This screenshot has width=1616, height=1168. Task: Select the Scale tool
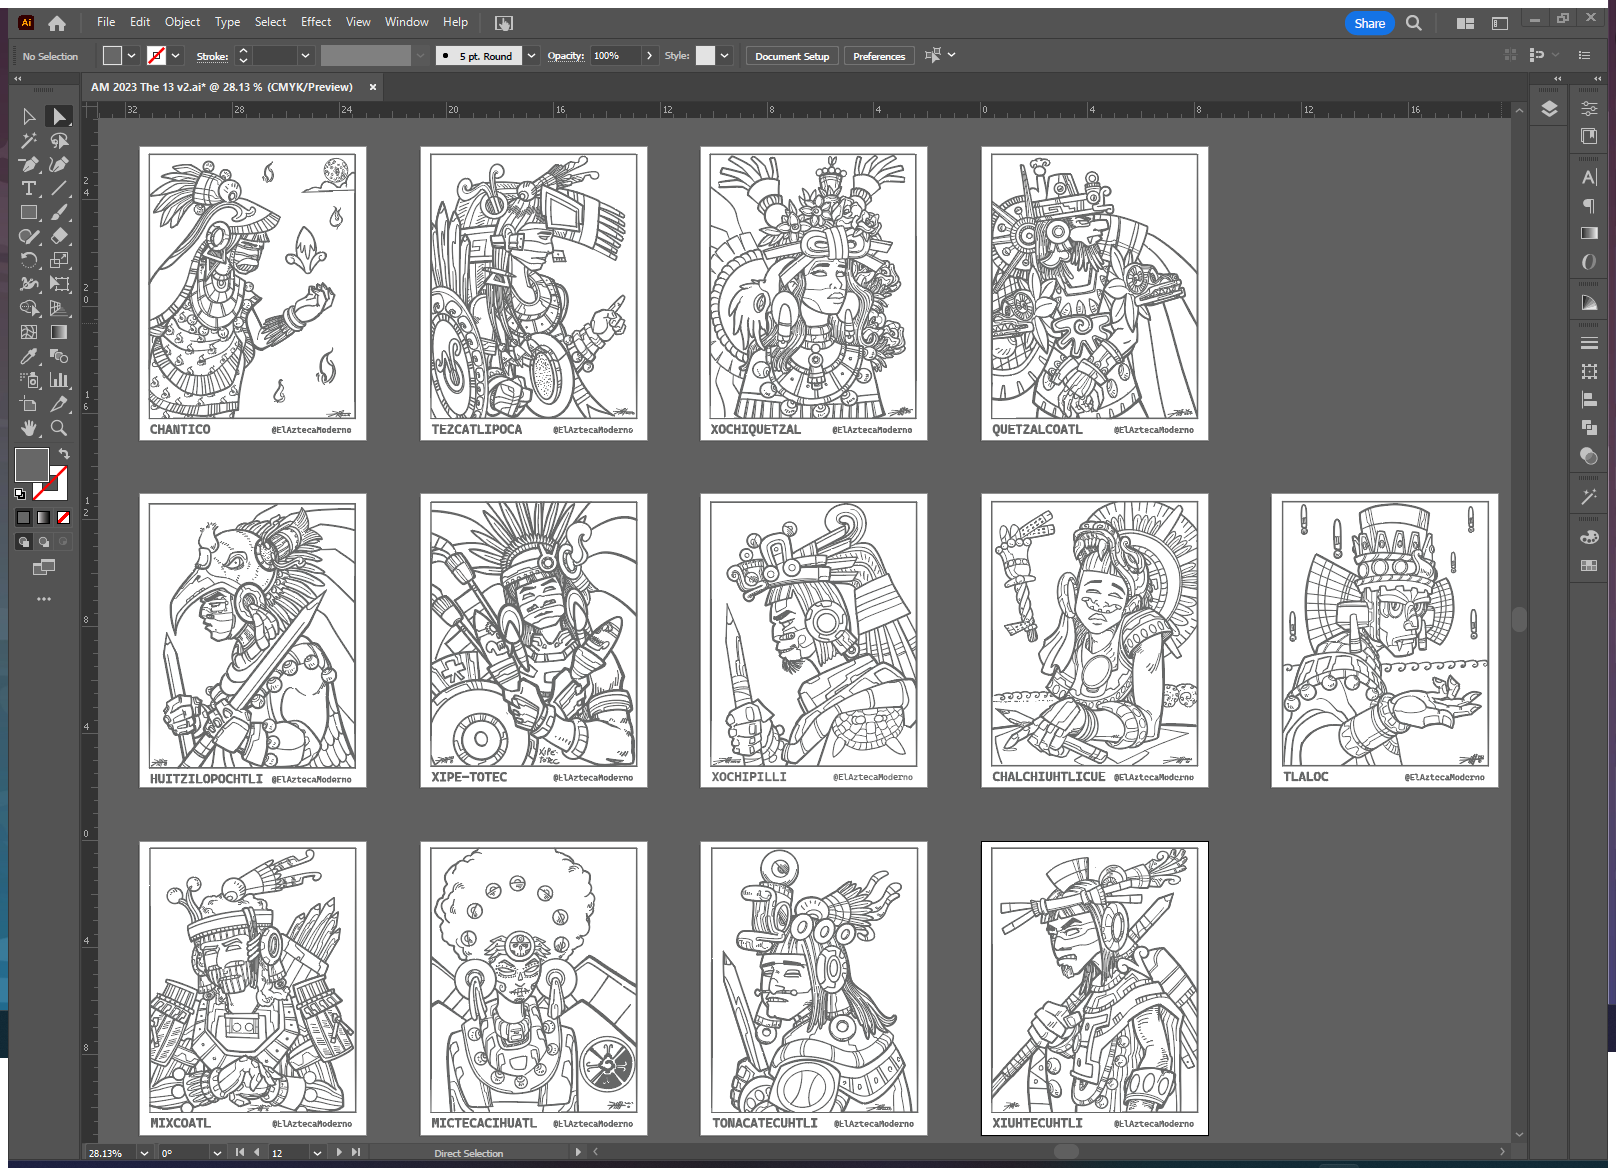[60, 261]
